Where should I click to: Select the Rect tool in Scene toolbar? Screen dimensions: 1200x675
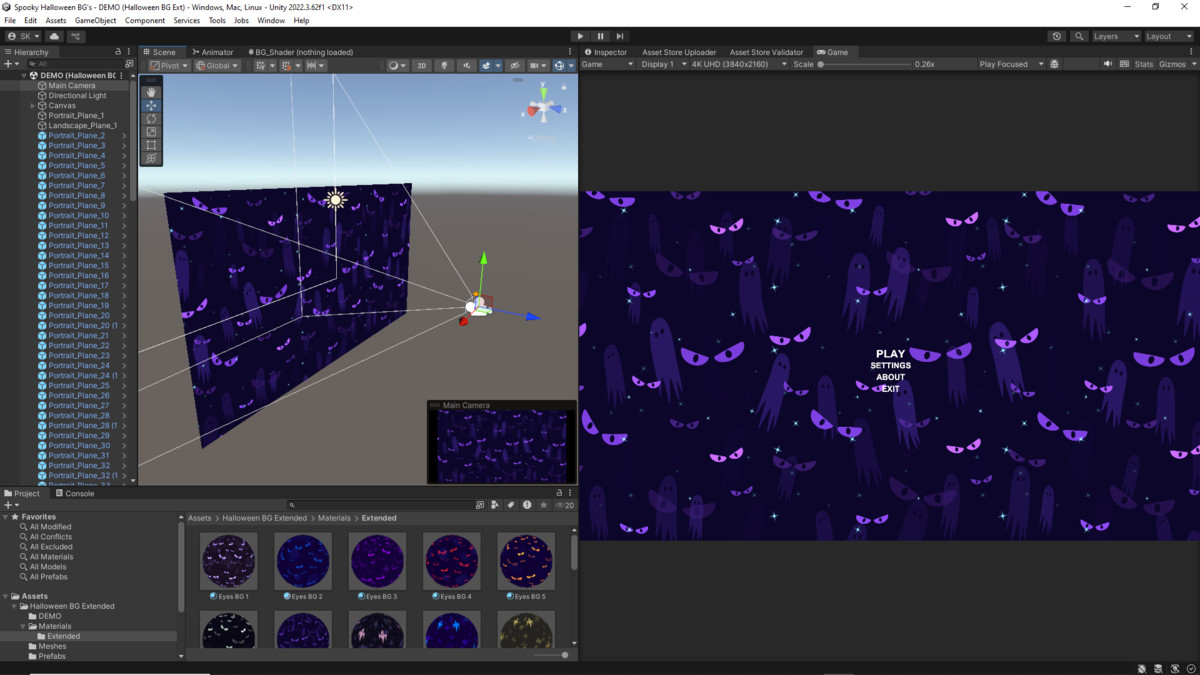click(151, 145)
